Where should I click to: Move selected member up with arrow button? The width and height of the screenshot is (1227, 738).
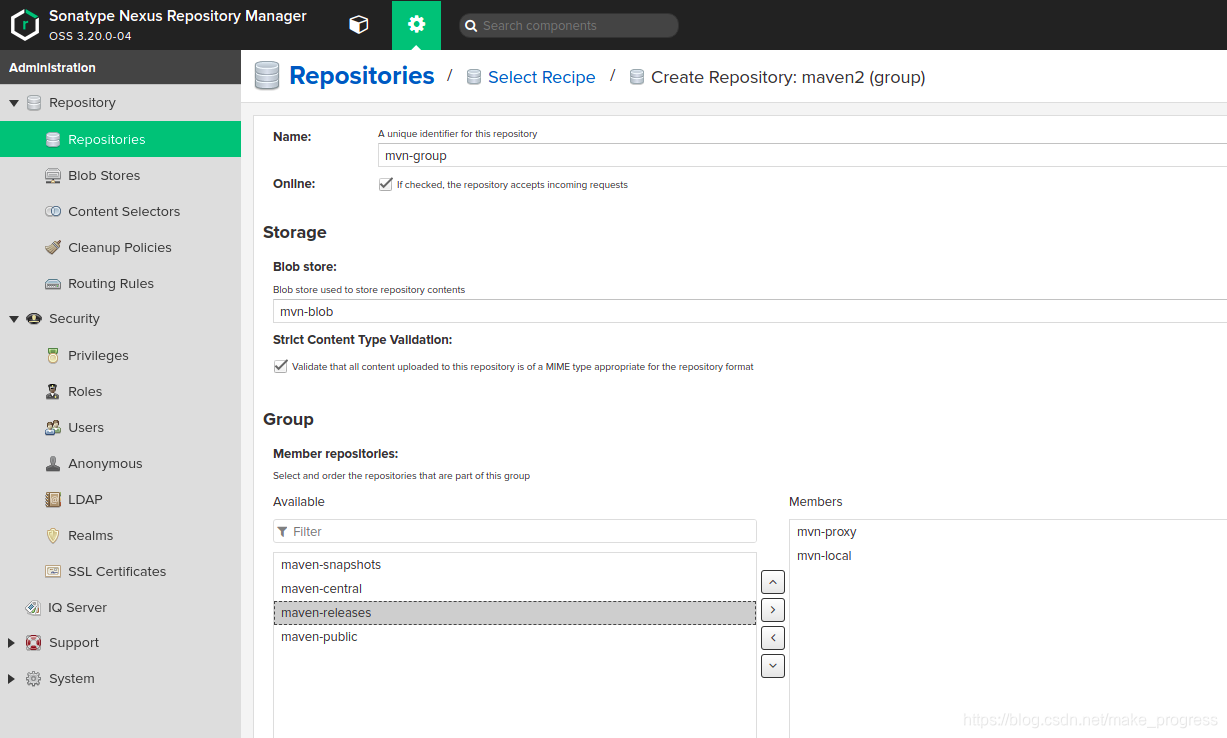[773, 582]
